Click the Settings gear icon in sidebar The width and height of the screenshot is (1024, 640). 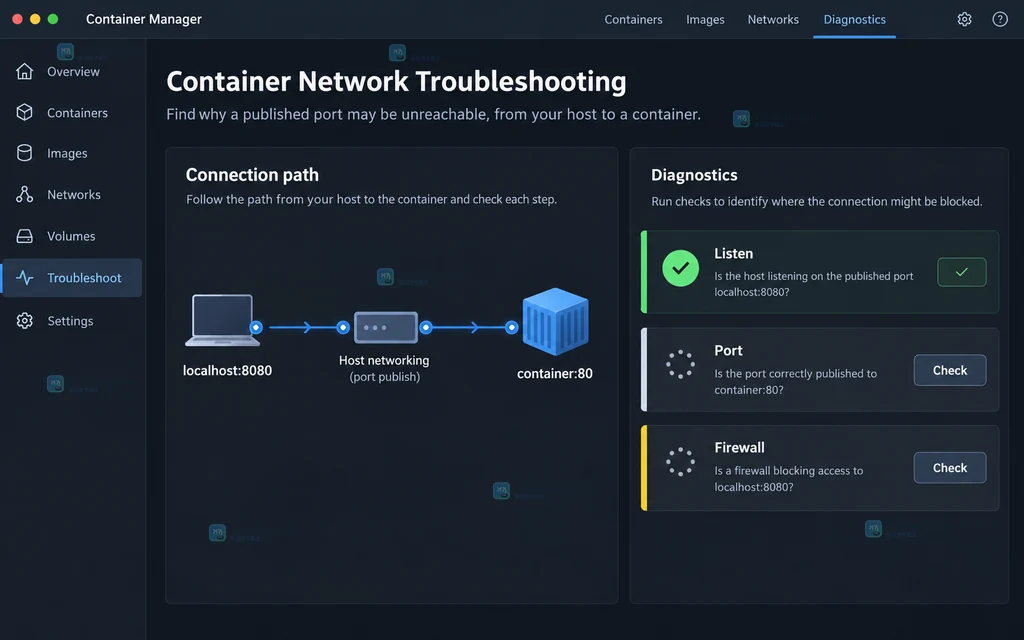[x=25, y=321]
